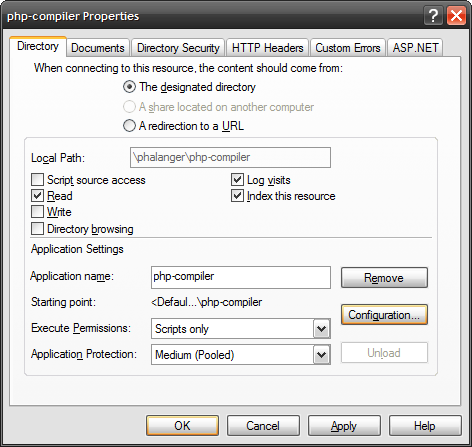Click the Application name text field
This screenshot has height=447, width=472.
point(241,277)
